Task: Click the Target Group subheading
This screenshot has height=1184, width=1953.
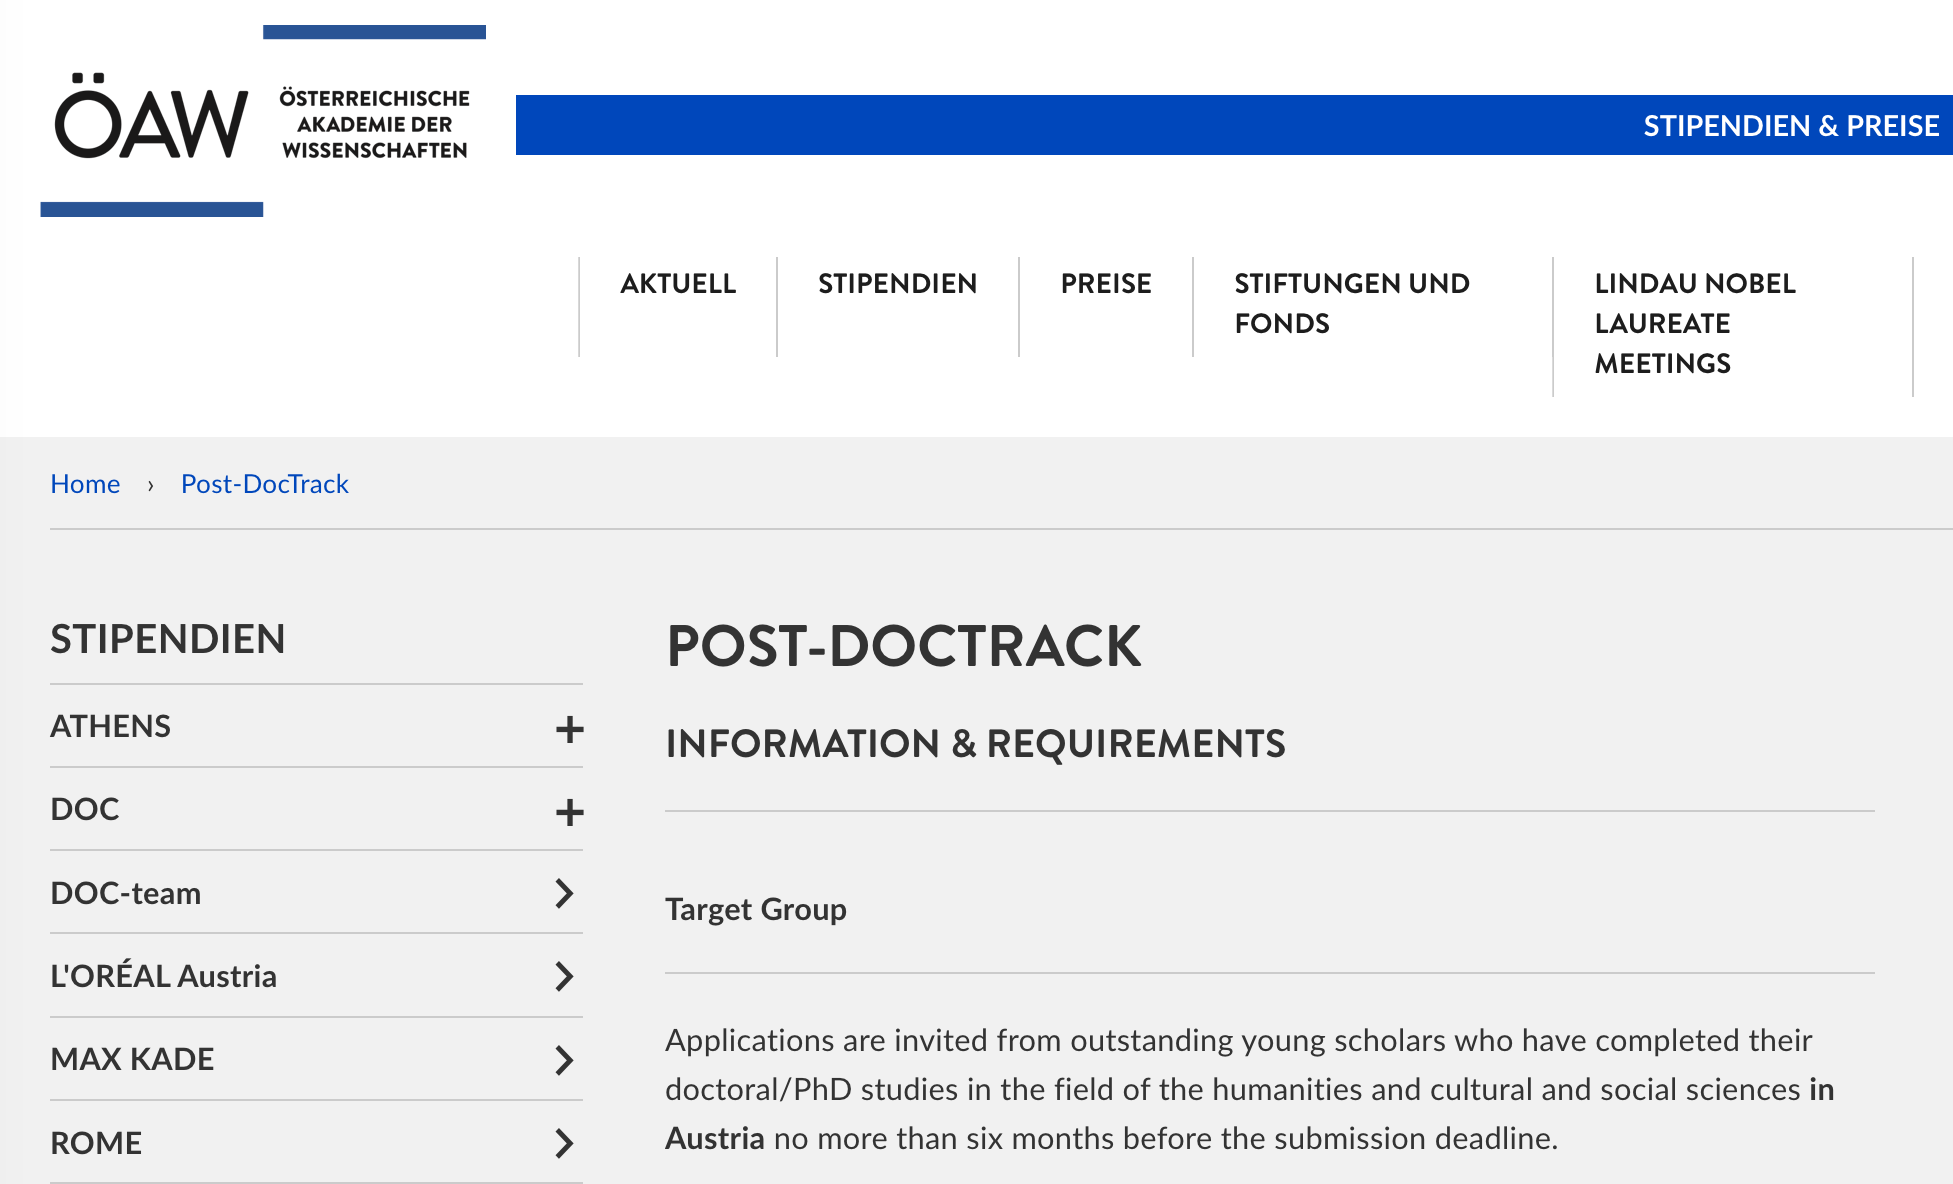Action: (756, 909)
